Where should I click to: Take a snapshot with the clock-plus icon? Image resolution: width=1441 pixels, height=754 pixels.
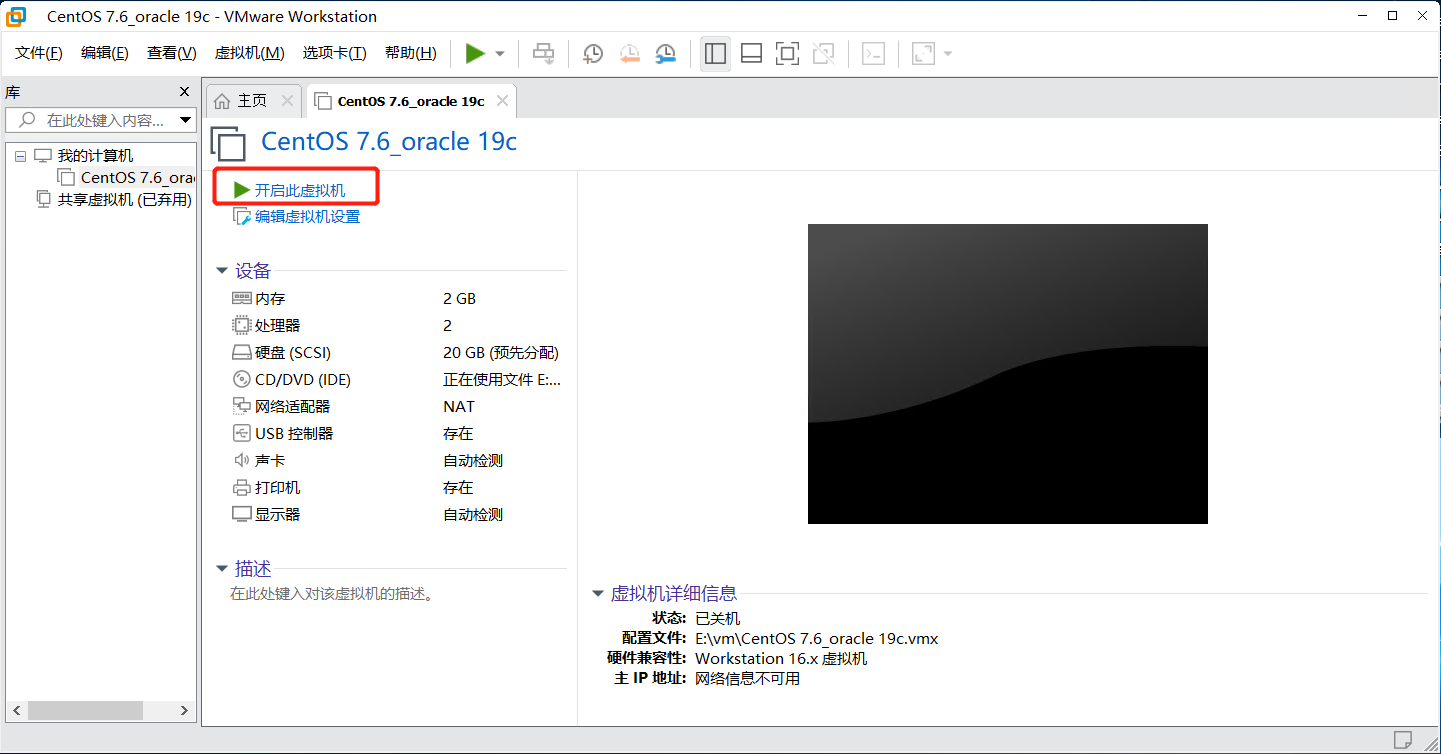pyautogui.click(x=593, y=54)
